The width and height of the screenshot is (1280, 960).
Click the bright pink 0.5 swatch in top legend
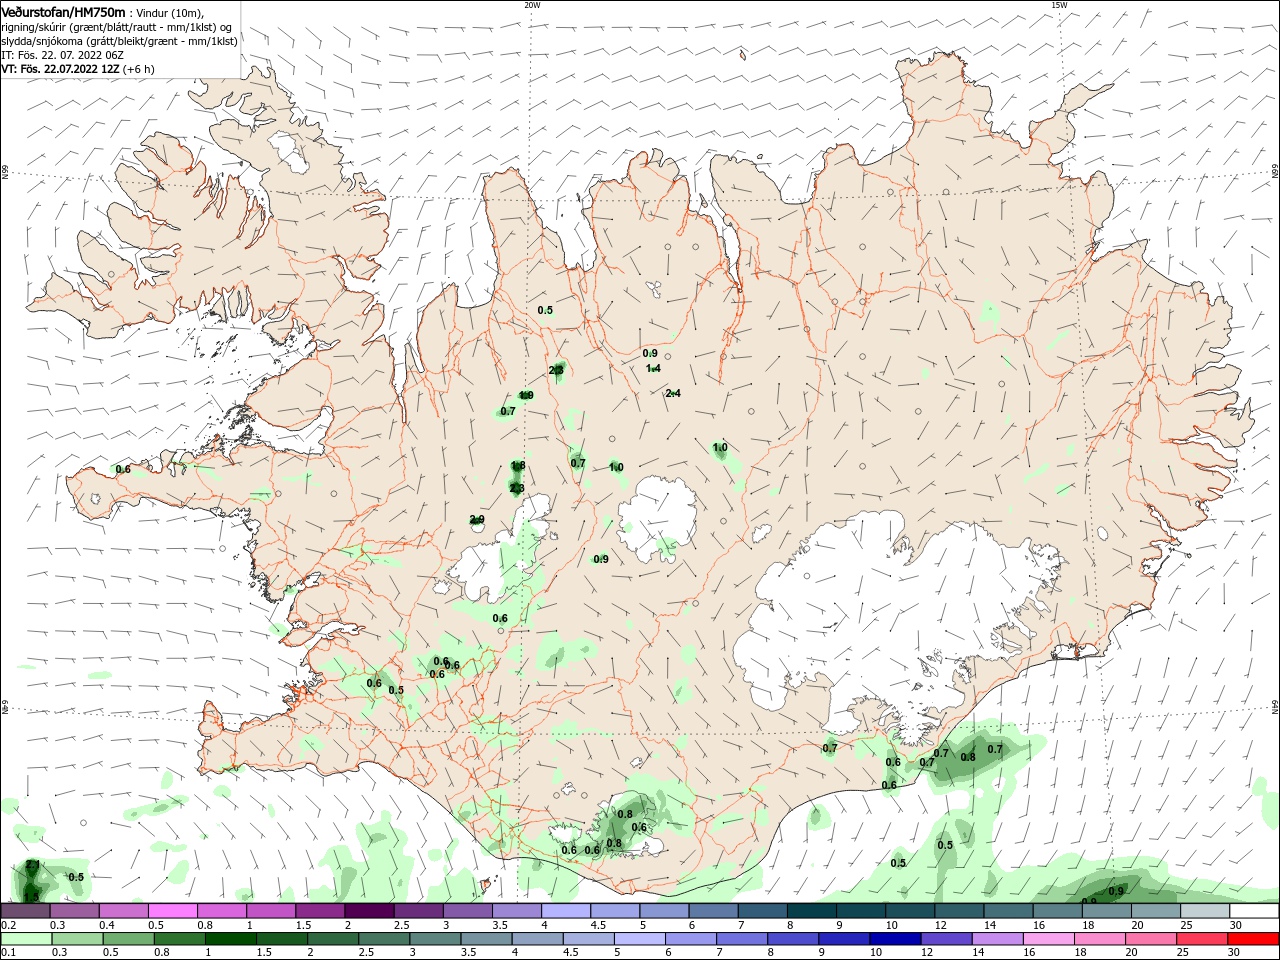pyautogui.click(x=173, y=911)
